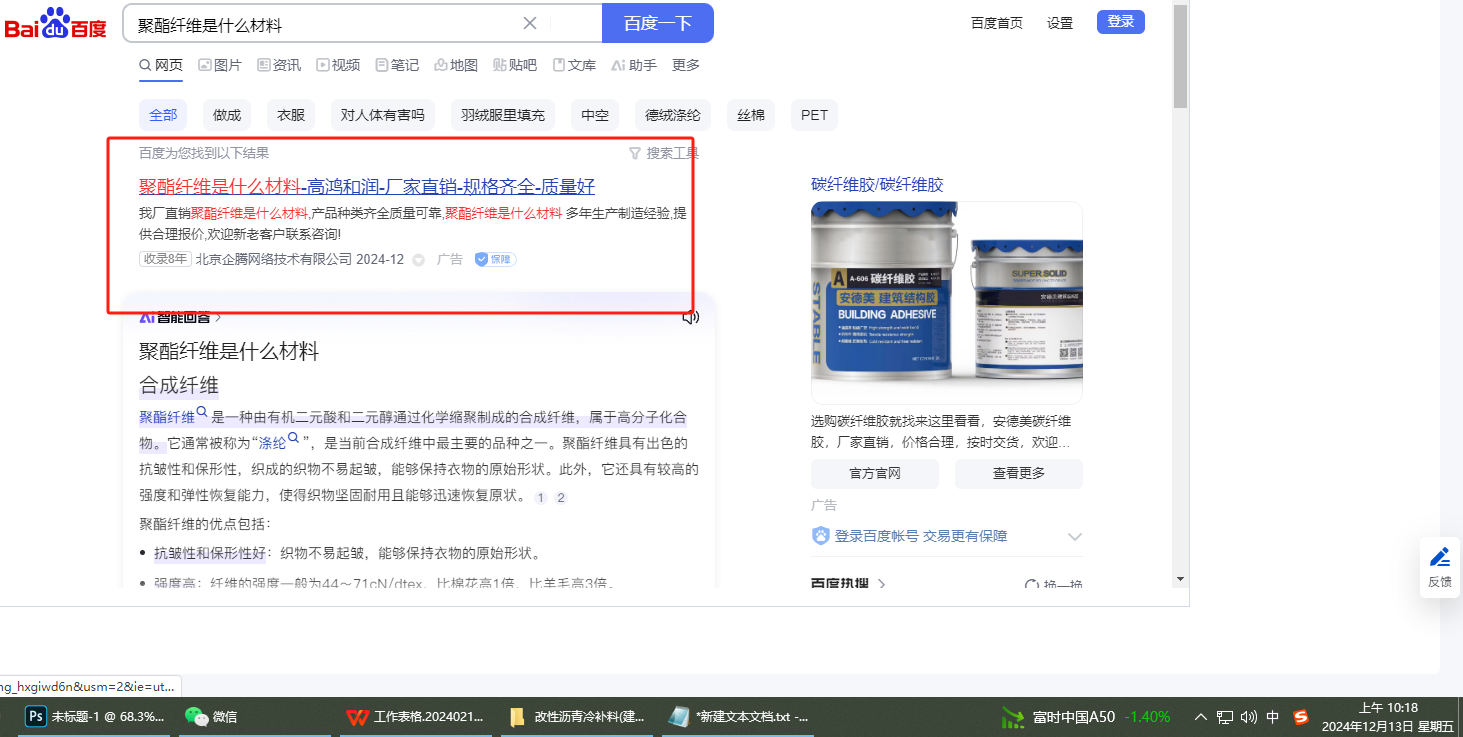The width and height of the screenshot is (1463, 737).
Task: Open the ad result titled 聚酯纤维是什么材料-高鸿和润
Action: click(x=367, y=186)
